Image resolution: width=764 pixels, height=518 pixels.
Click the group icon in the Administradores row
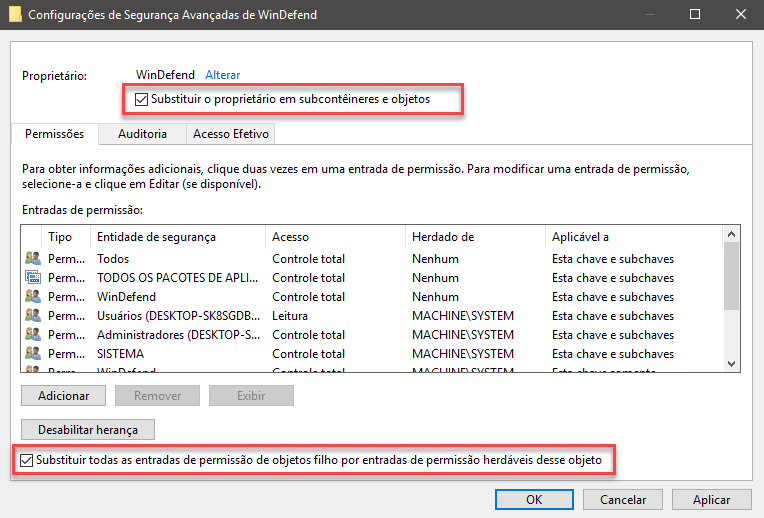[x=33, y=334]
